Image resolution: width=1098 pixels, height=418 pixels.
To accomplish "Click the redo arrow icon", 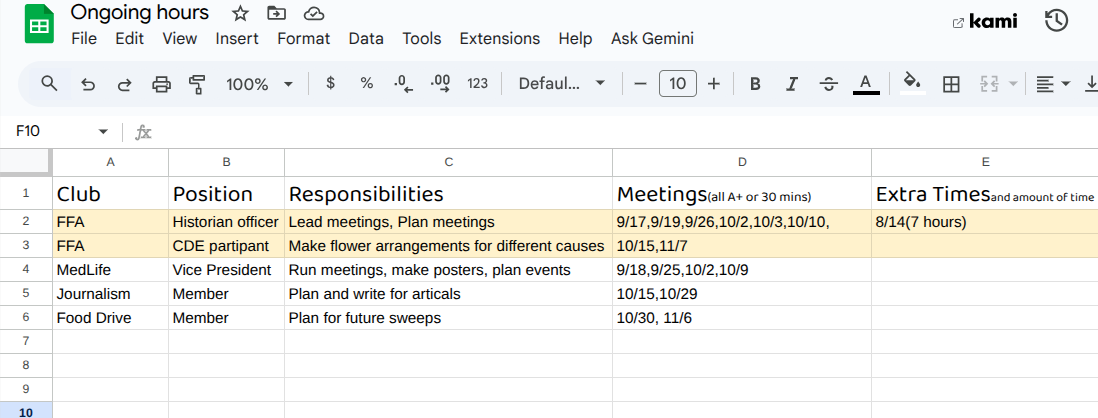I will pyautogui.click(x=124, y=84).
